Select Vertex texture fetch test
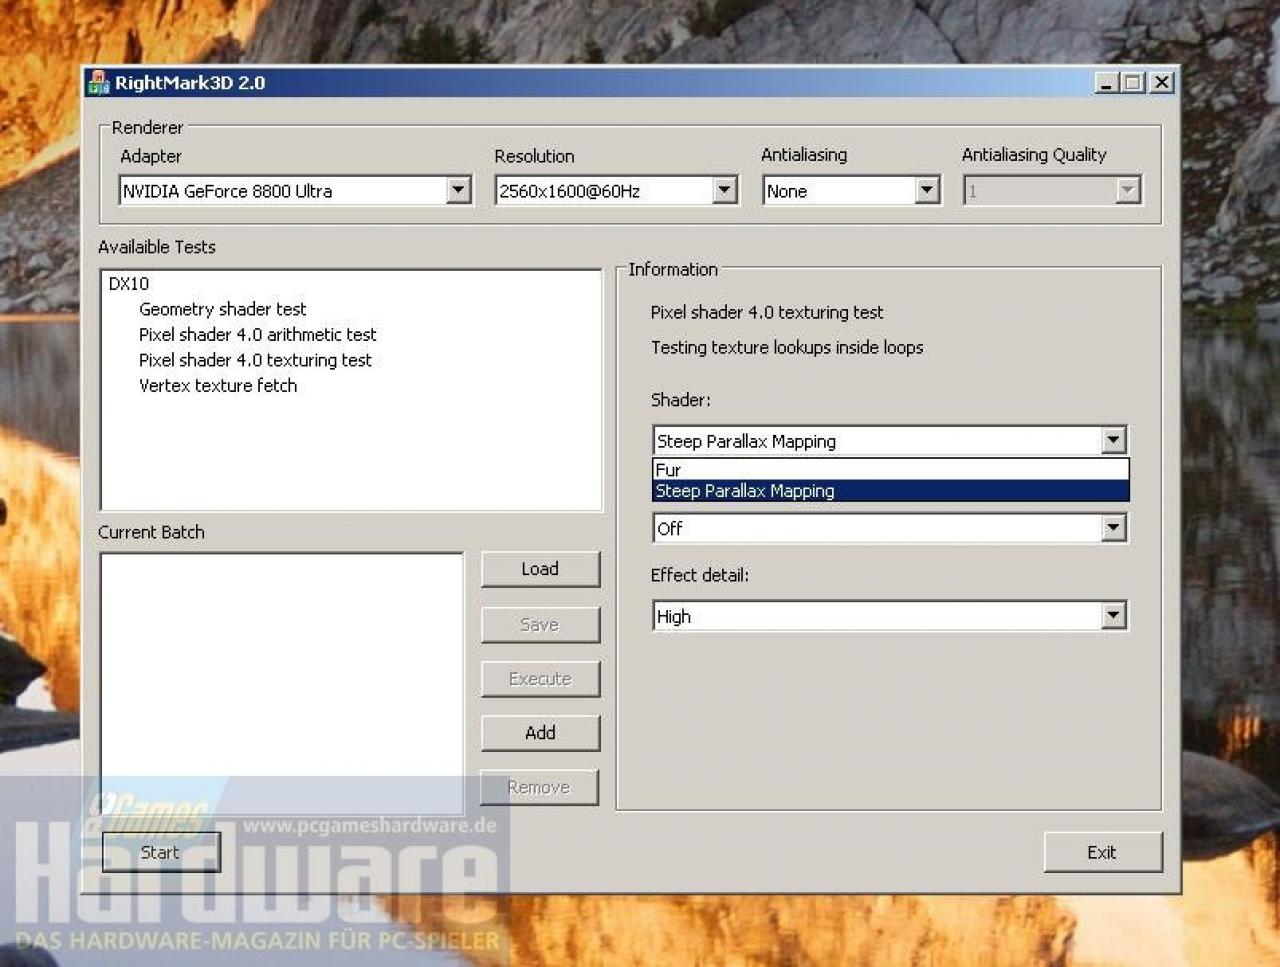The image size is (1280, 967). click(x=217, y=386)
